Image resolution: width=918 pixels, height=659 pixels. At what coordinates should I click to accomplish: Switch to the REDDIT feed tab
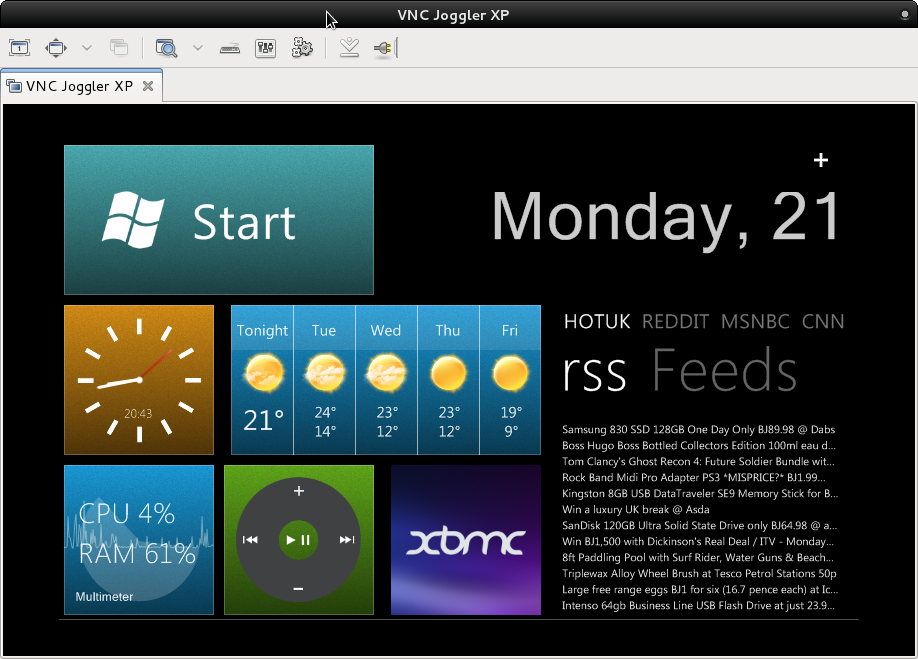tap(676, 321)
